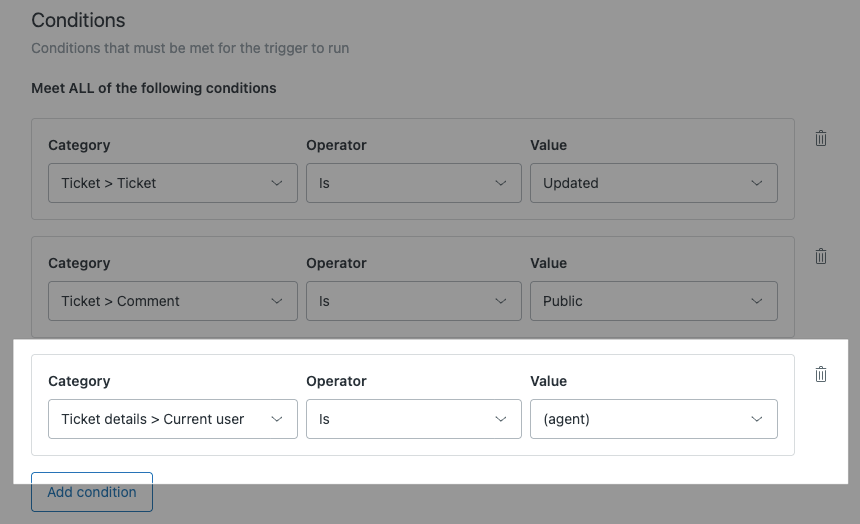
Task: Open Ticket details > Current user dropdown
Action: tap(172, 419)
